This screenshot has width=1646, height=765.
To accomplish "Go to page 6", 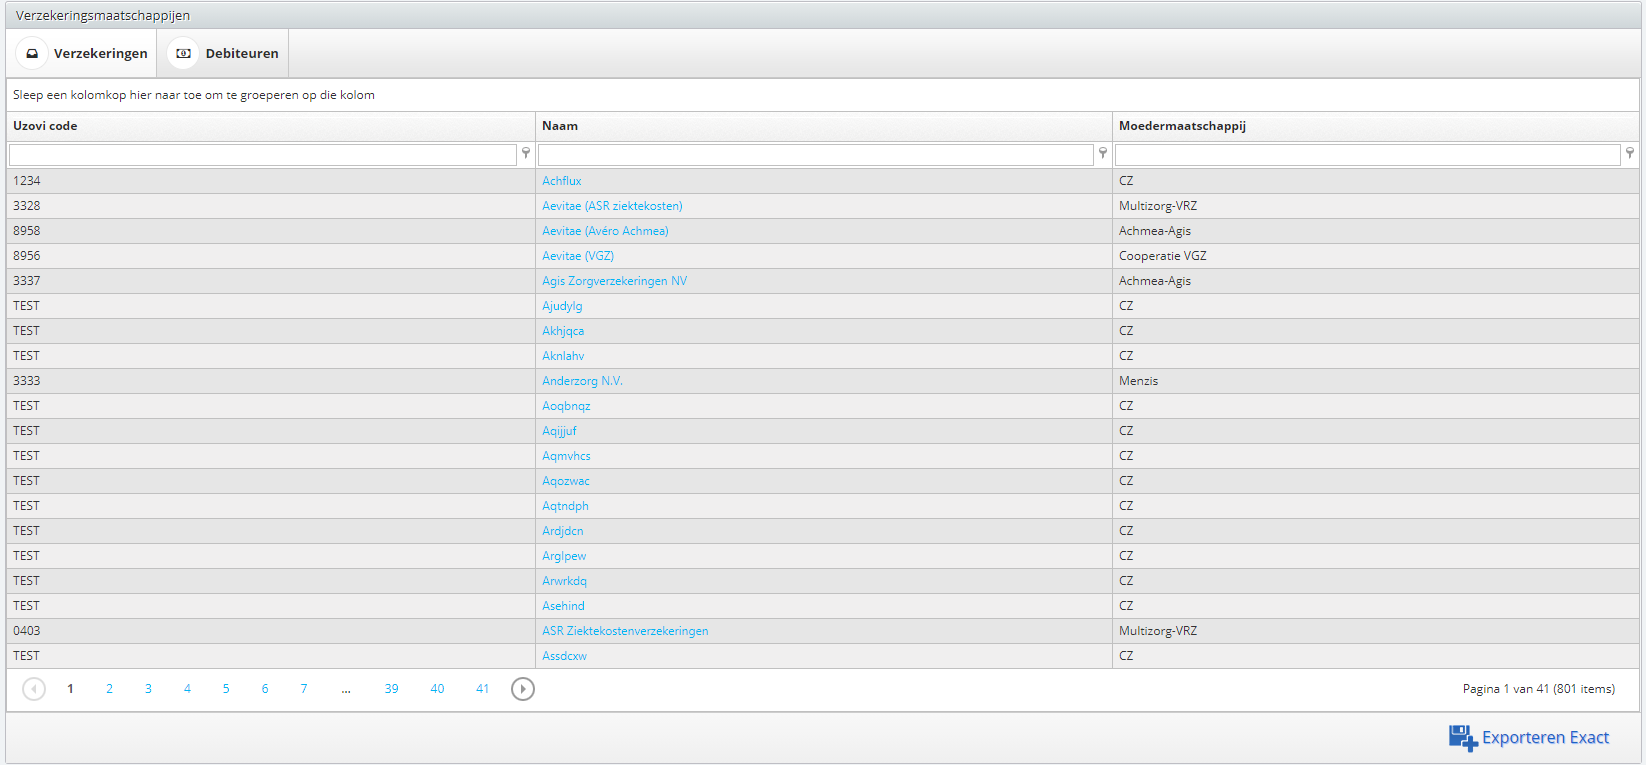I will coord(265,689).
